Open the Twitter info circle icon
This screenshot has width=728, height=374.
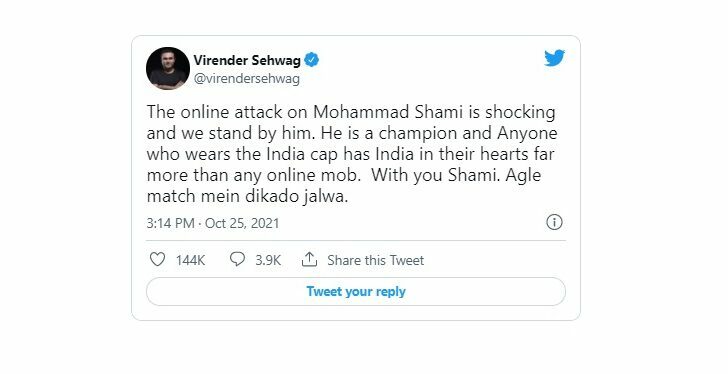[x=554, y=222]
